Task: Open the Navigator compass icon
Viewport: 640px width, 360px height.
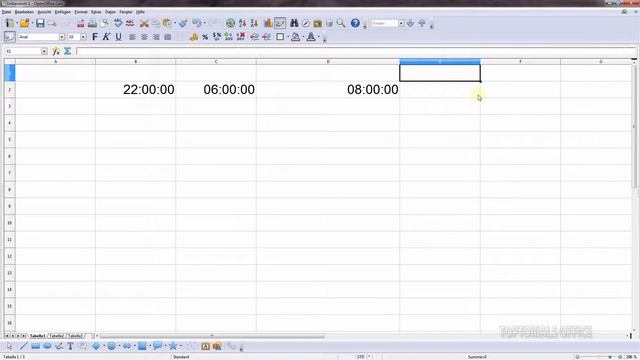Action: pos(306,23)
